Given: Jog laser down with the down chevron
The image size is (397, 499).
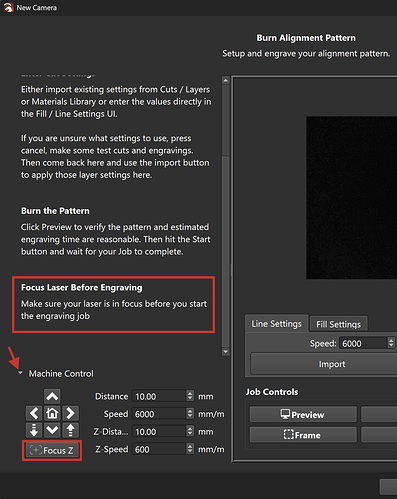Looking at the screenshot, I should (x=52, y=430).
